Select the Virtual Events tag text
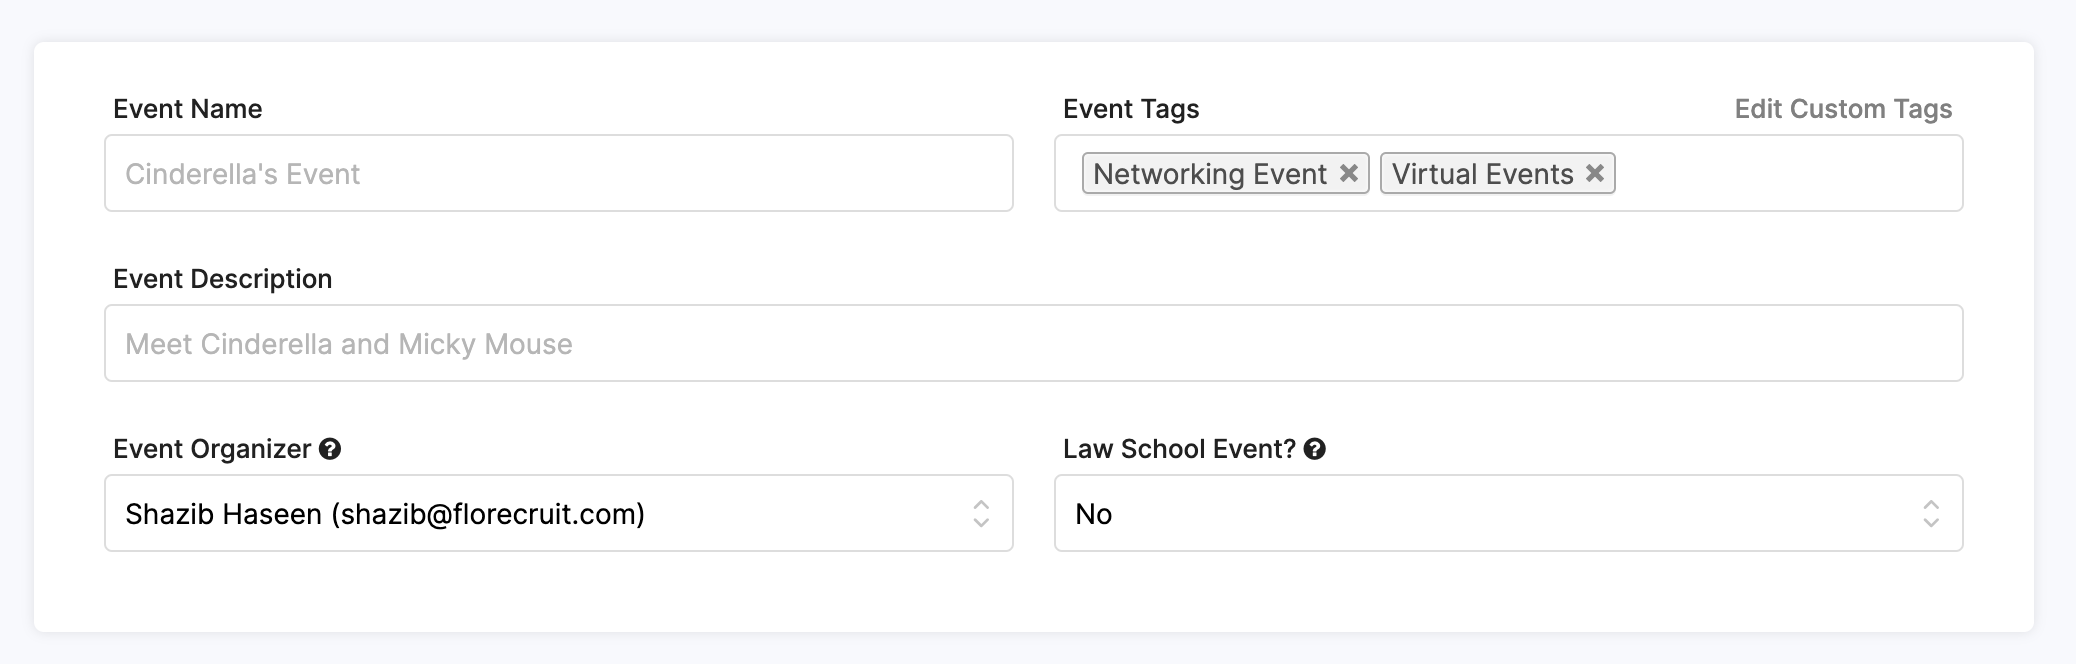This screenshot has width=2076, height=664. coord(1482,173)
